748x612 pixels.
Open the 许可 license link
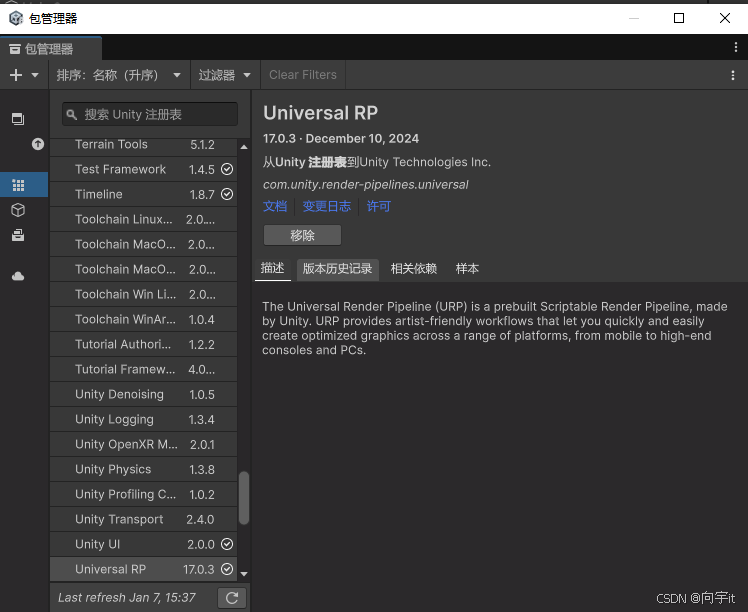[x=379, y=207]
